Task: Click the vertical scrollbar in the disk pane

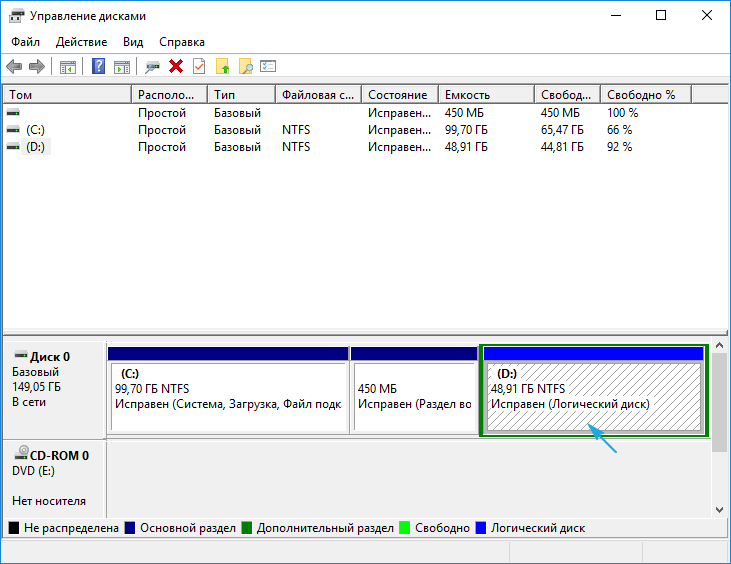Action: point(719,400)
